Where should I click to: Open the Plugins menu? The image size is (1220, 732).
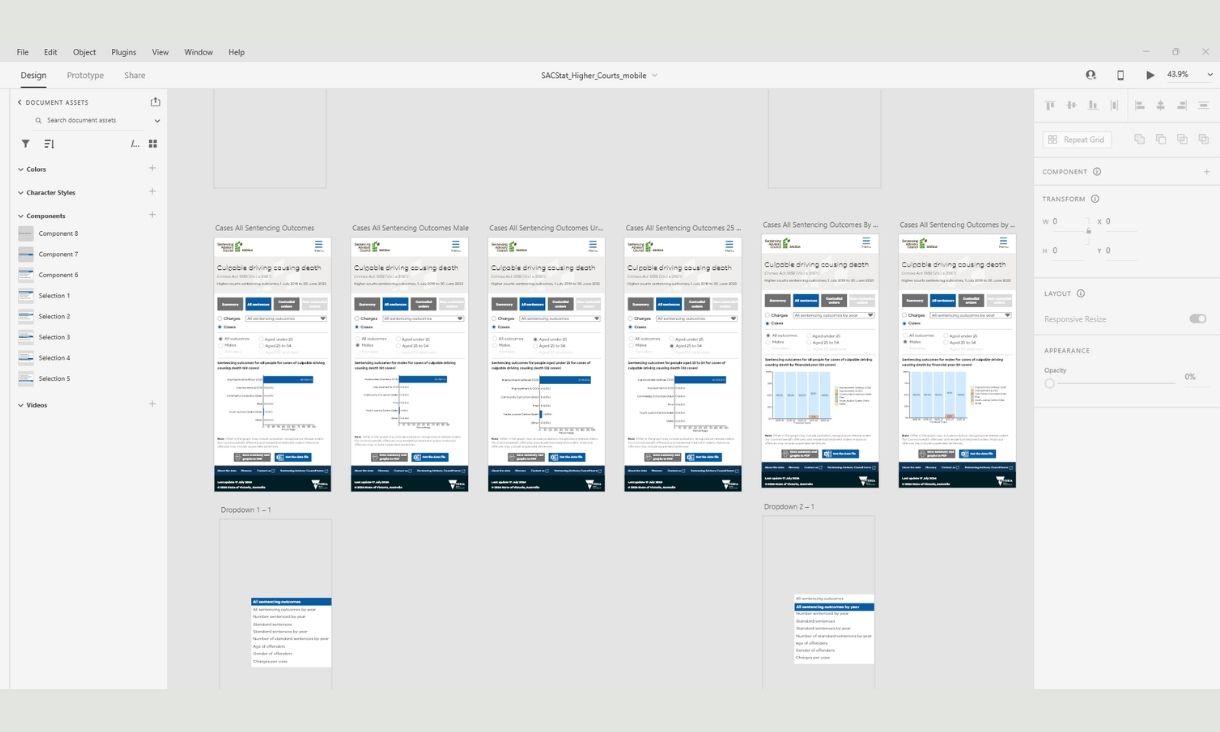(124, 52)
